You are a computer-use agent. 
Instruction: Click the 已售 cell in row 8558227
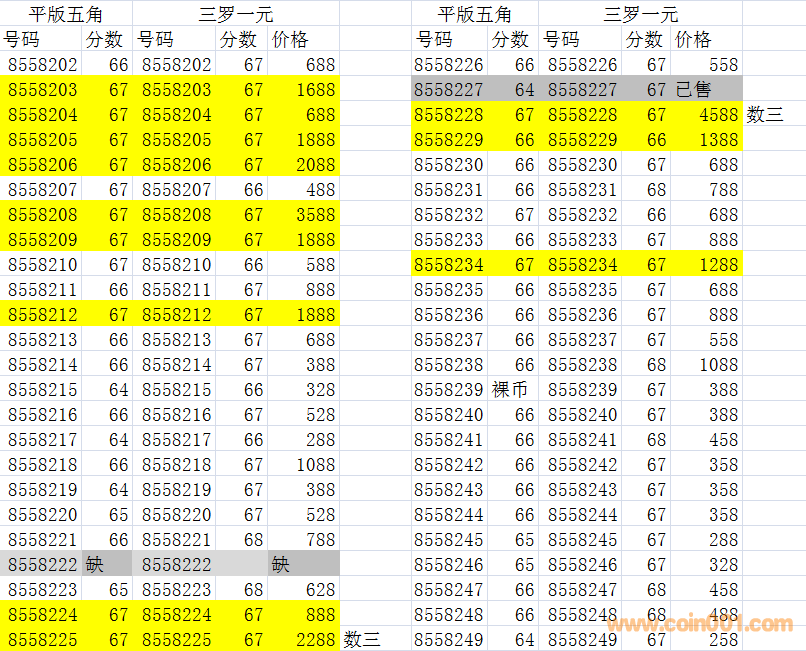(x=706, y=90)
